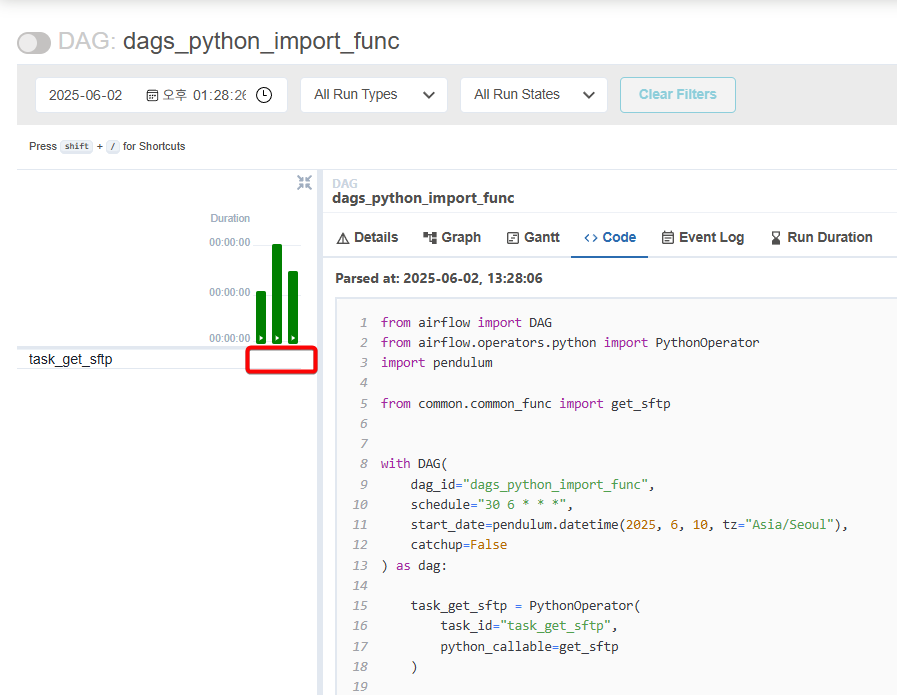This screenshot has height=695, width=897.
Task: Click the 'Parsed at: 2025-06-02, 13:28:06' text
Action: tap(439, 279)
